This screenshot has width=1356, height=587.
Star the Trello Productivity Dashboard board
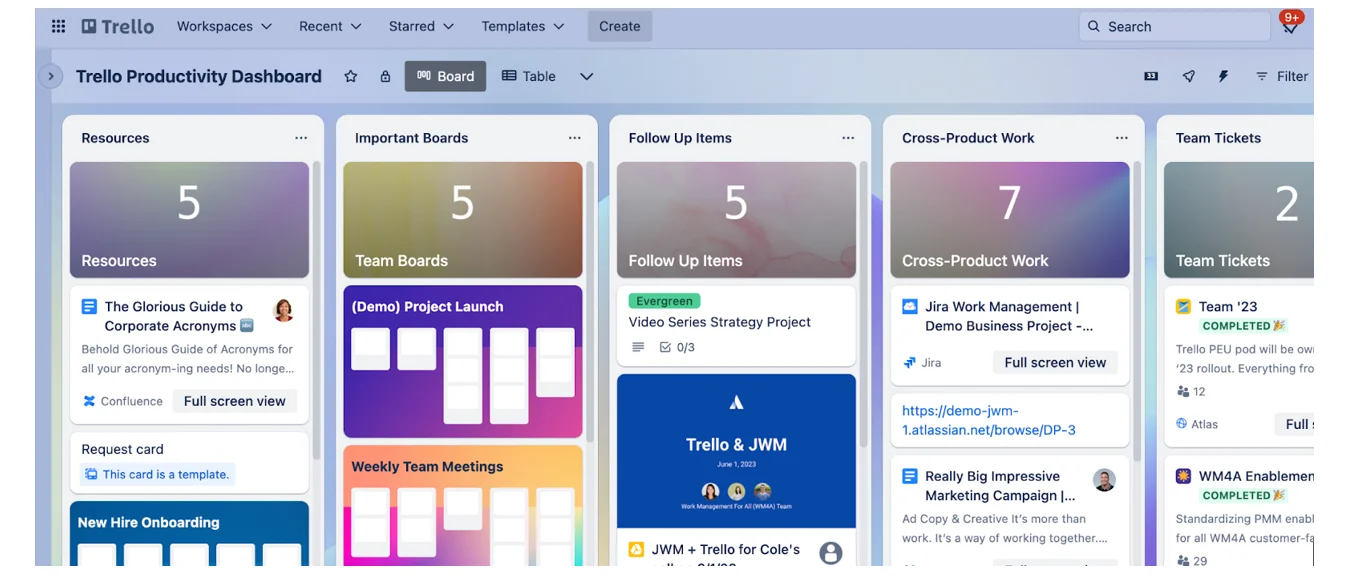[351, 76]
